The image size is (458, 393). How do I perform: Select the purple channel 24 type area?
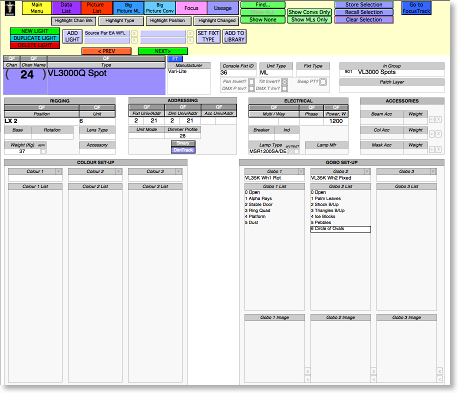point(106,82)
